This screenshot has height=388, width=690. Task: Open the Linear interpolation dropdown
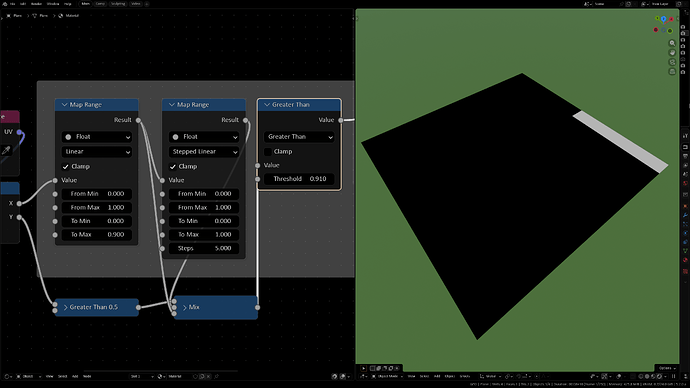pyautogui.click(x=97, y=151)
